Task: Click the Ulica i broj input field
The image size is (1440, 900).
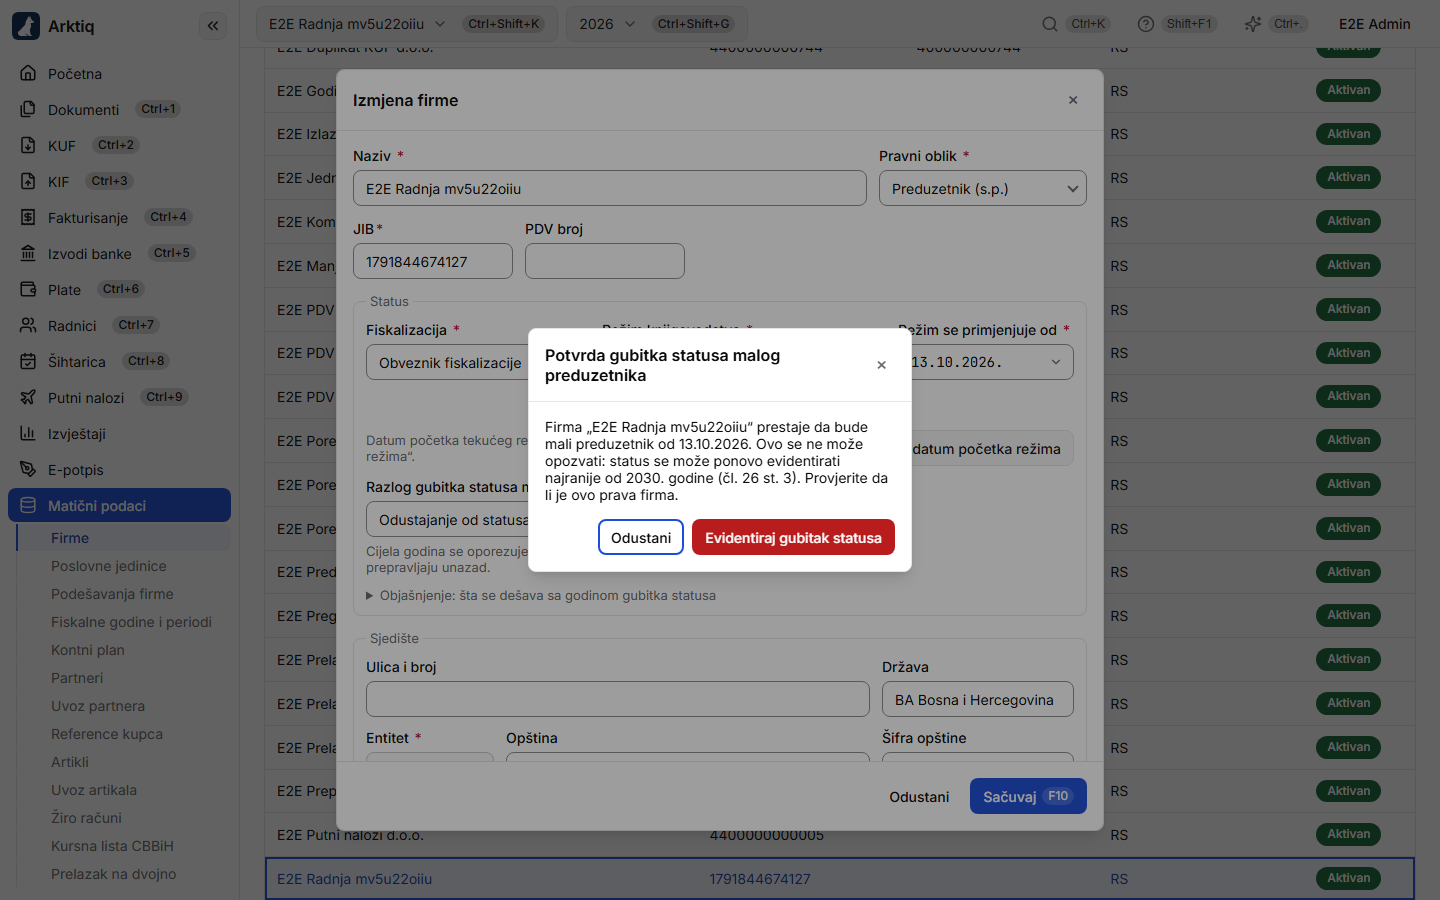Action: (x=618, y=700)
